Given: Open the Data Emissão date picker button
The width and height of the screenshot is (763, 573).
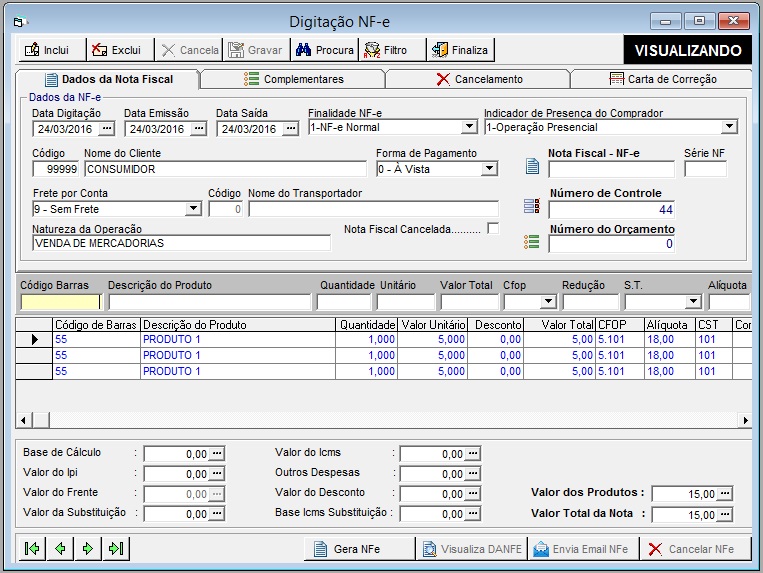Looking at the screenshot, I should click(x=199, y=128).
